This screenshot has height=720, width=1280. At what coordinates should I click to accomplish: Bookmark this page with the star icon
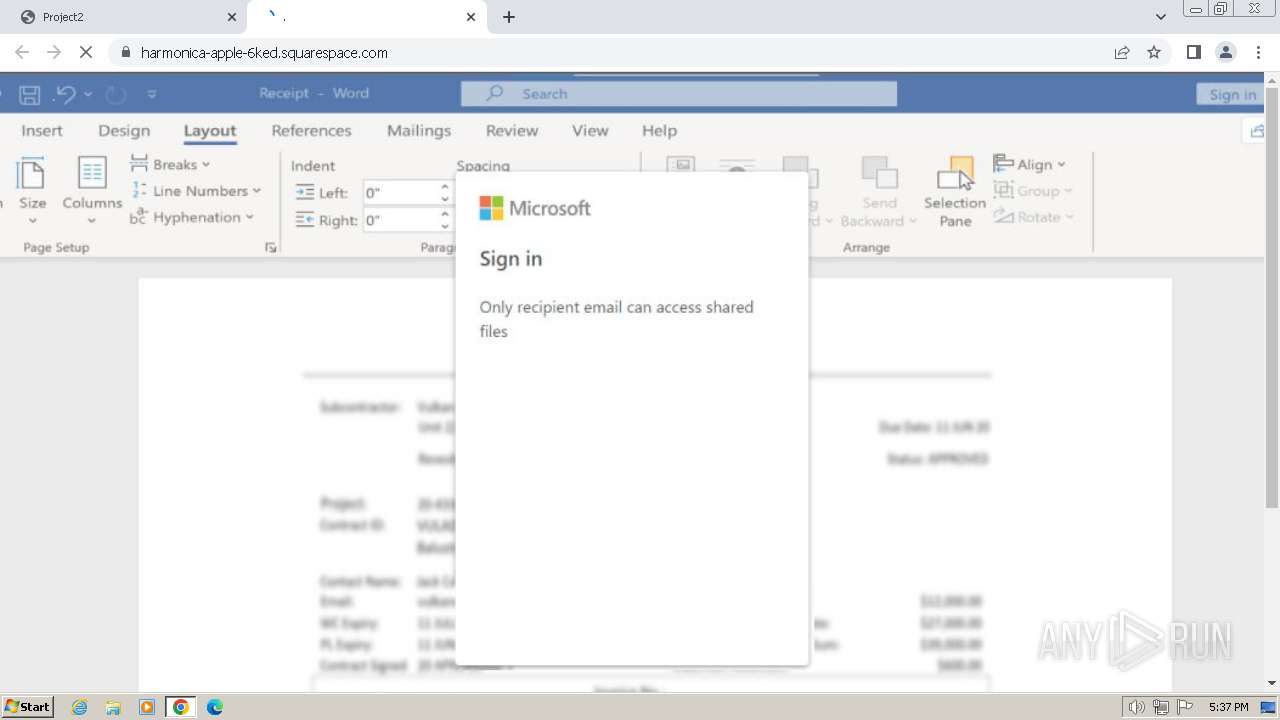tap(1154, 52)
